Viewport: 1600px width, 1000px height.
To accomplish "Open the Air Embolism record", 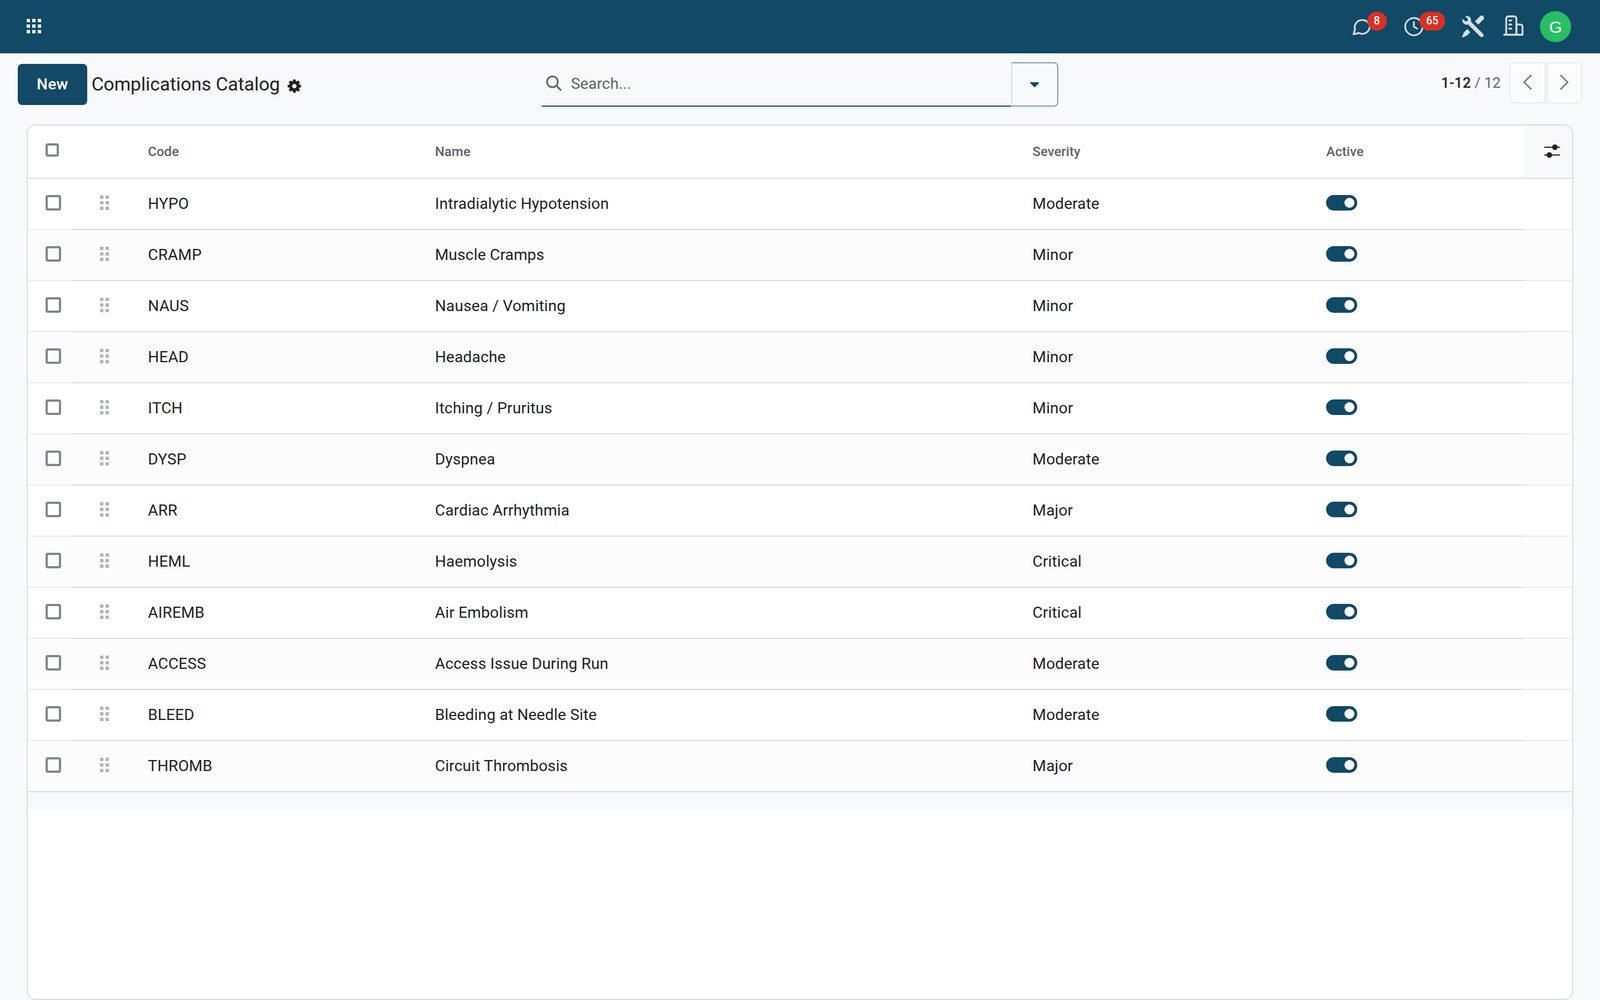I will coord(481,613).
